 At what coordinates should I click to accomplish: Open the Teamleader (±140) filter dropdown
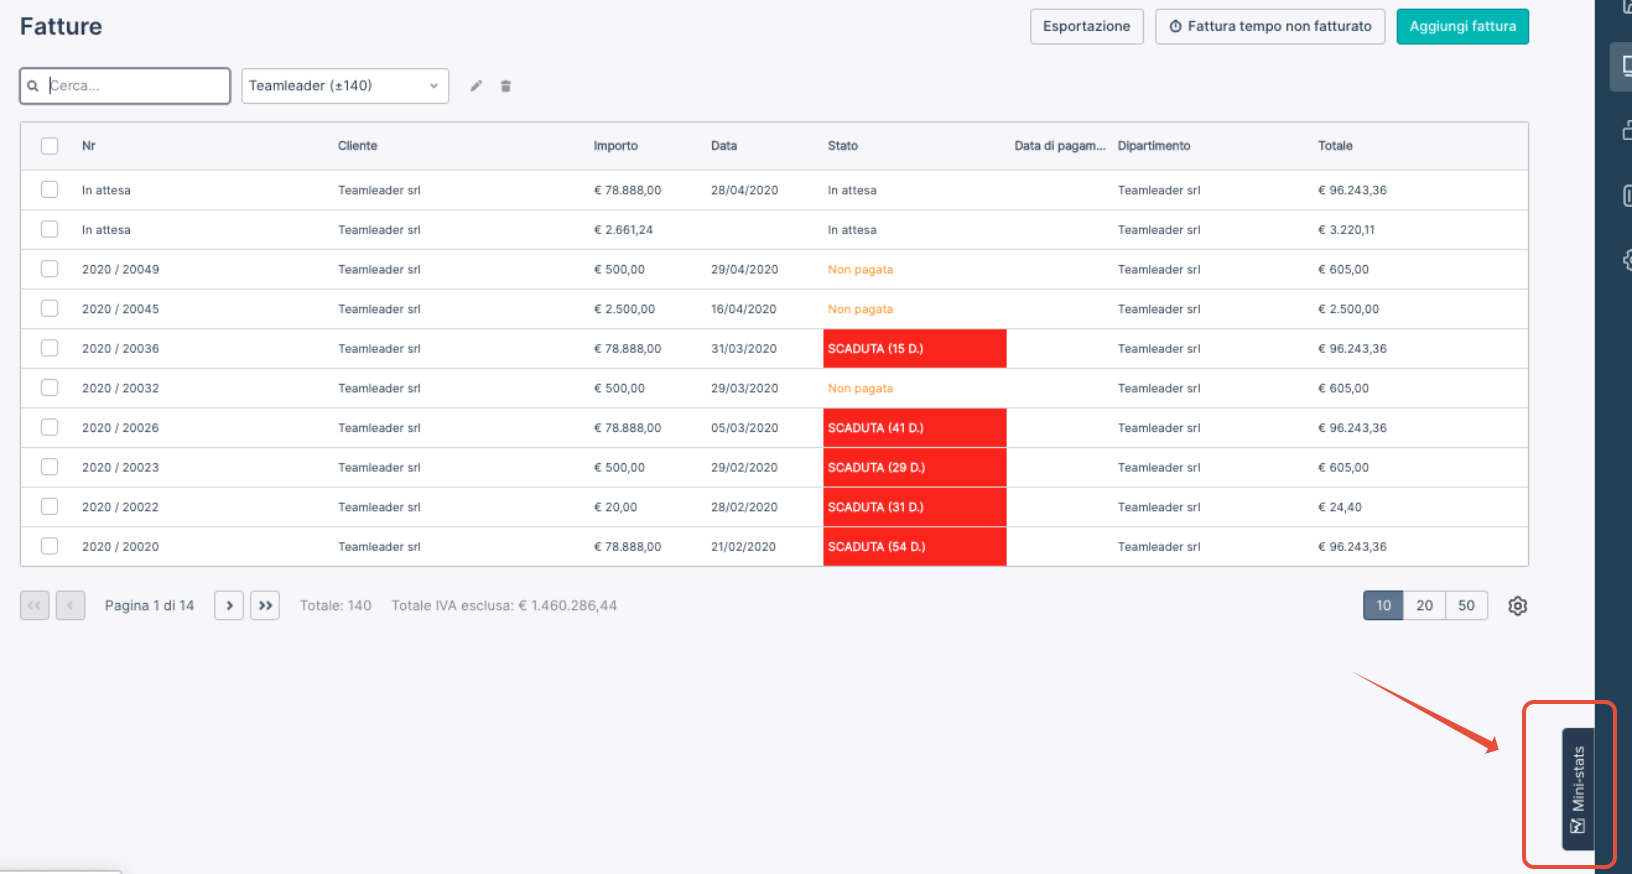point(345,86)
